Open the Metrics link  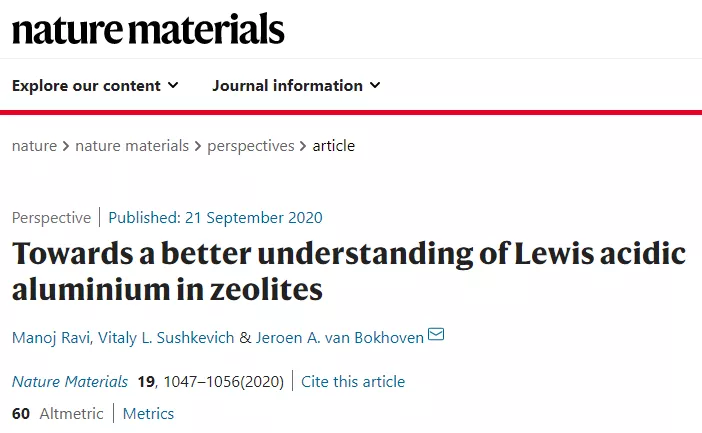click(x=148, y=414)
